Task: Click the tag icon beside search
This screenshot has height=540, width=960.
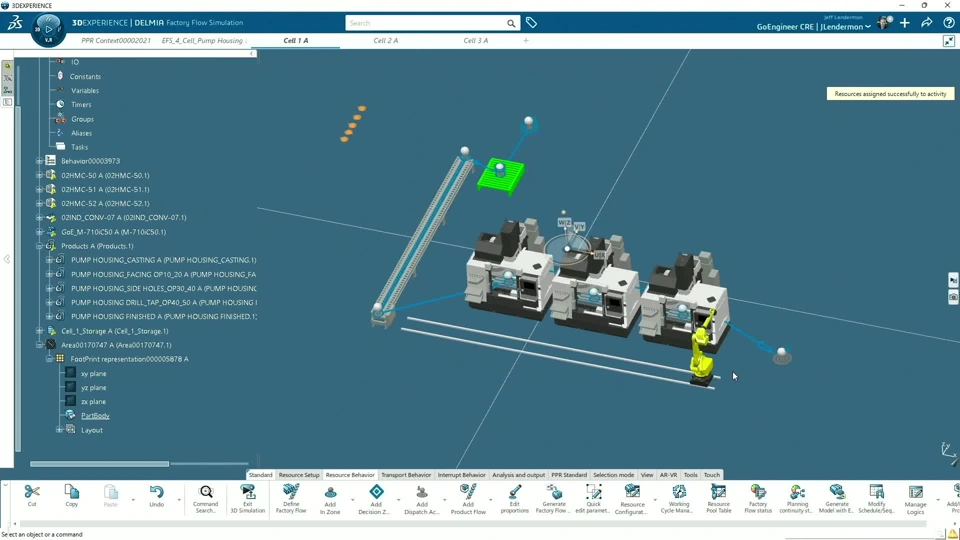Action: click(x=531, y=23)
